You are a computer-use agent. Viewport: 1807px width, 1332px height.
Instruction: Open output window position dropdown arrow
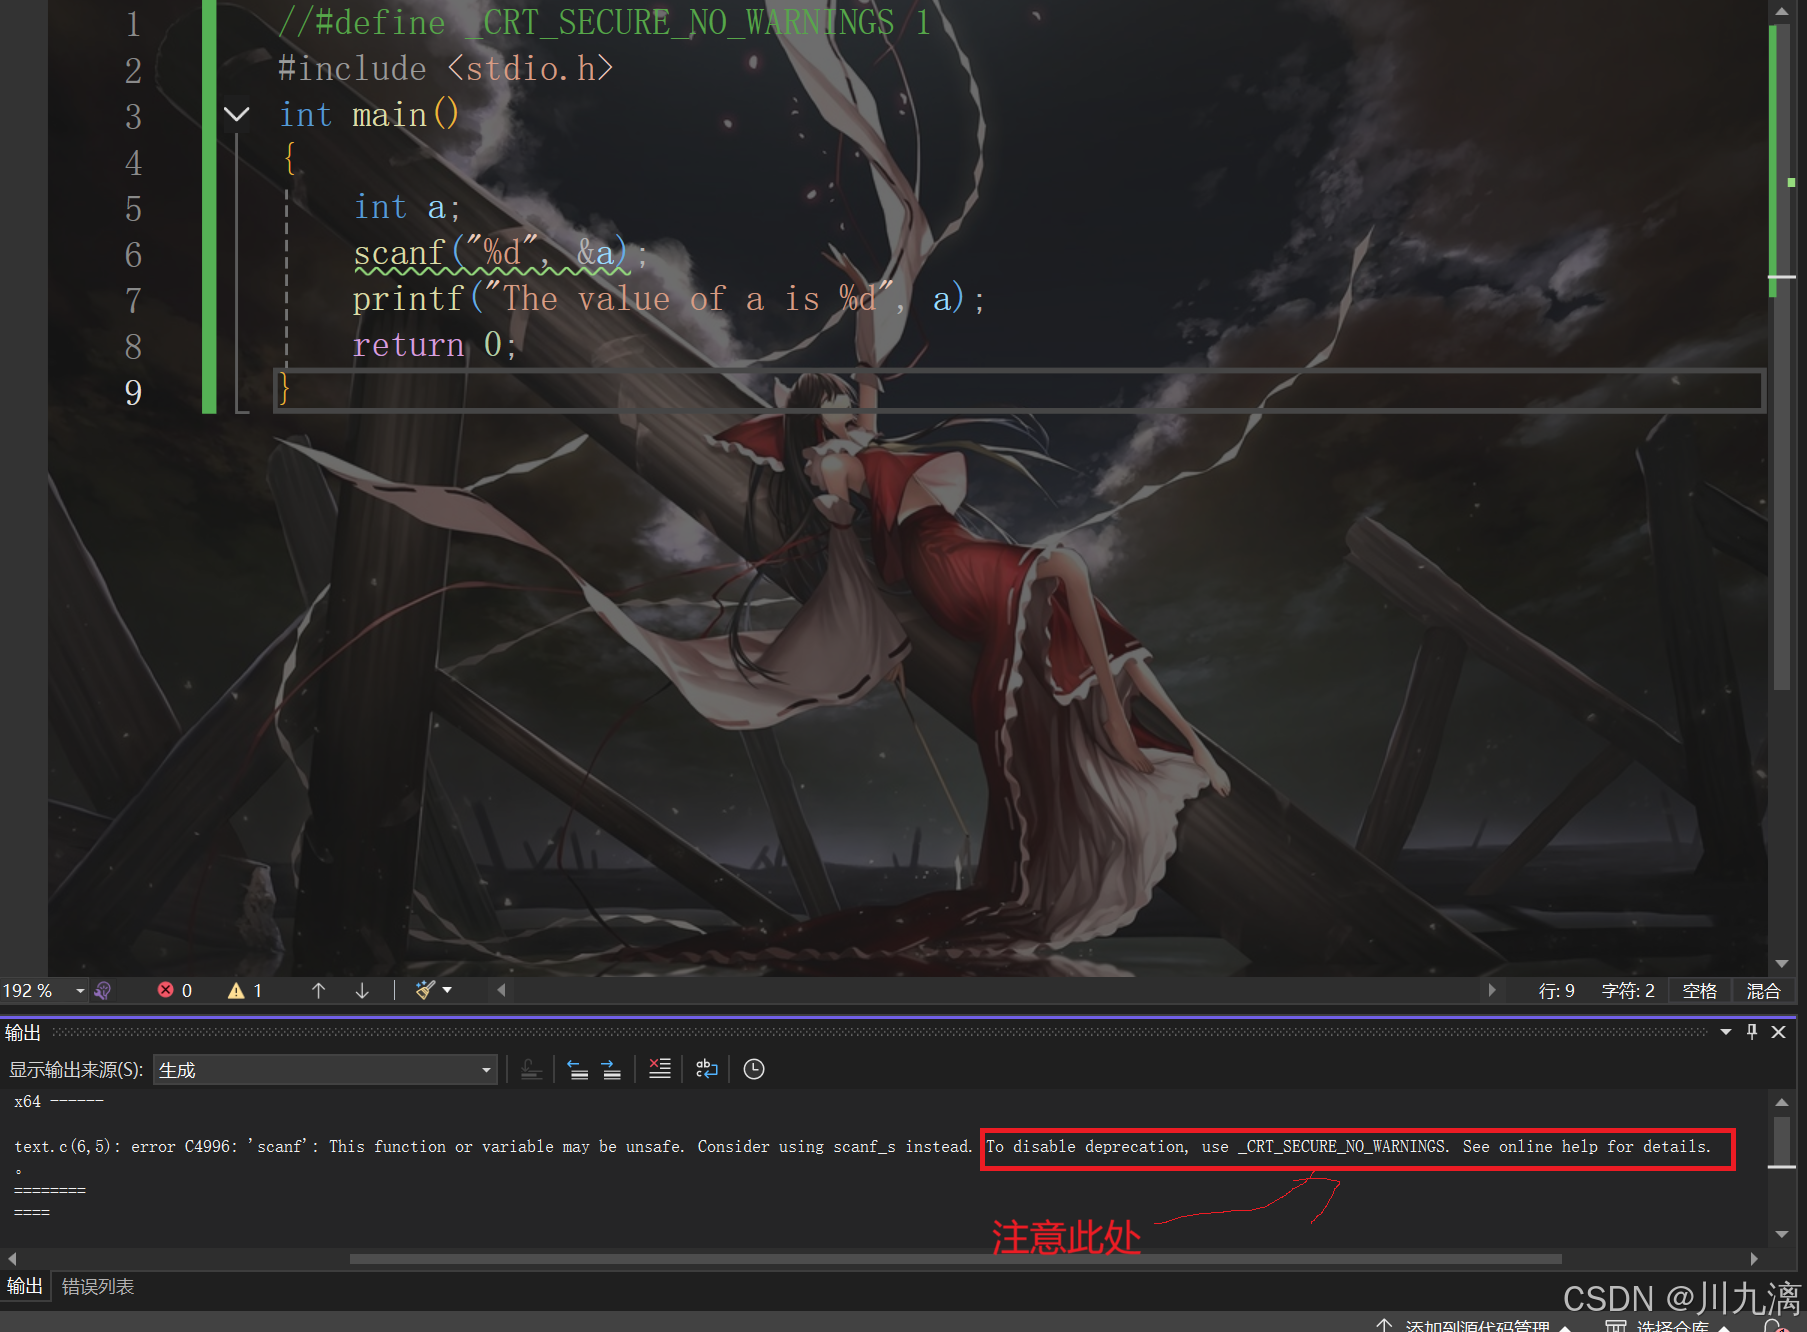pyautogui.click(x=1726, y=1032)
